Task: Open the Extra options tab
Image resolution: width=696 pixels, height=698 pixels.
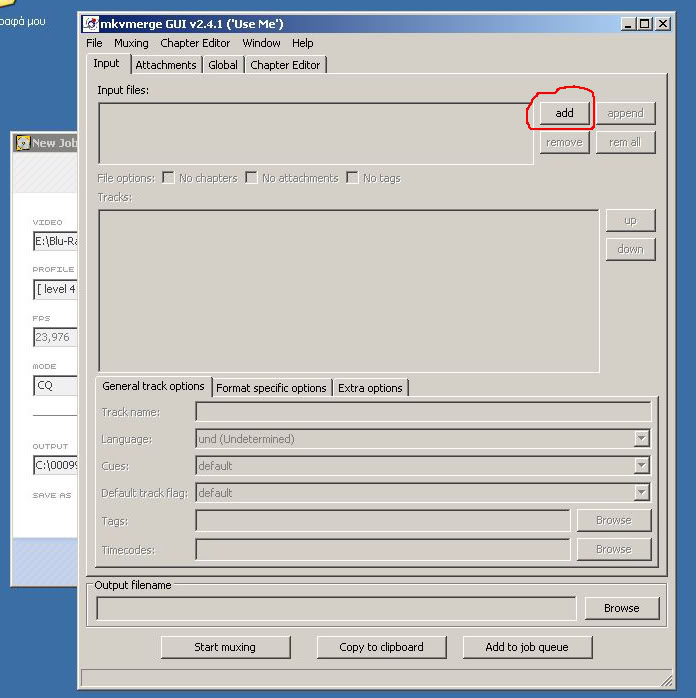Action: coord(370,388)
